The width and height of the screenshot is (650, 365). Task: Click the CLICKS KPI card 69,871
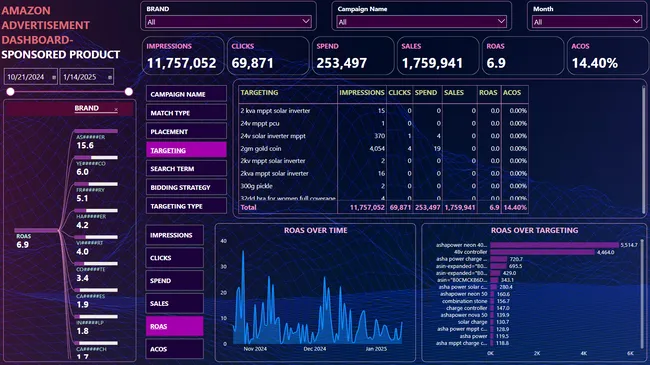pos(268,56)
